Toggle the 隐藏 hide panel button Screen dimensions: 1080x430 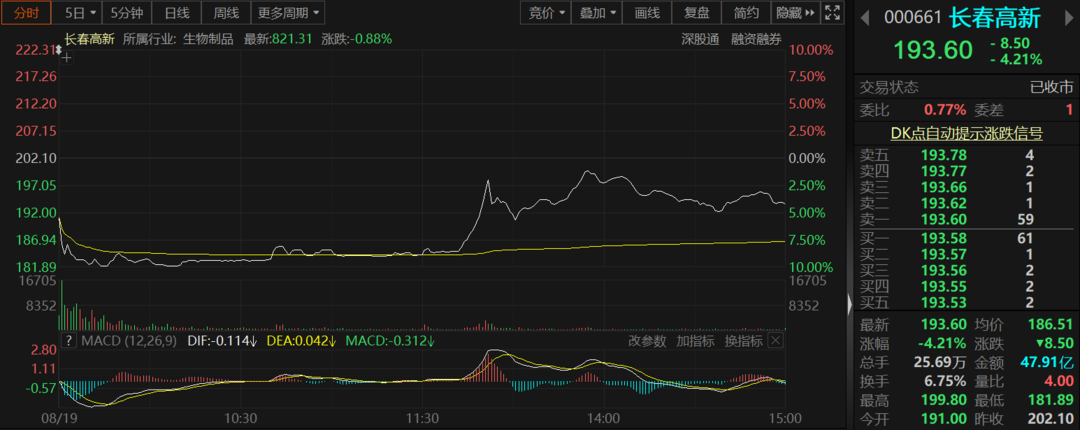792,13
